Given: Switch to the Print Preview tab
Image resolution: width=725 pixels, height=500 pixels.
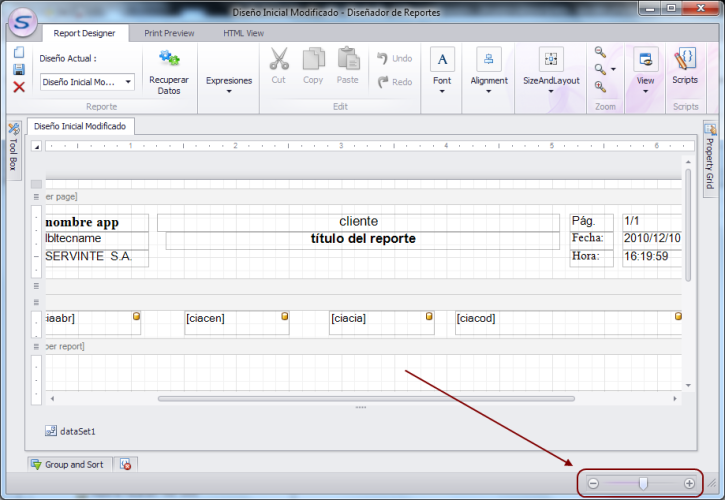Looking at the screenshot, I should (168, 33).
